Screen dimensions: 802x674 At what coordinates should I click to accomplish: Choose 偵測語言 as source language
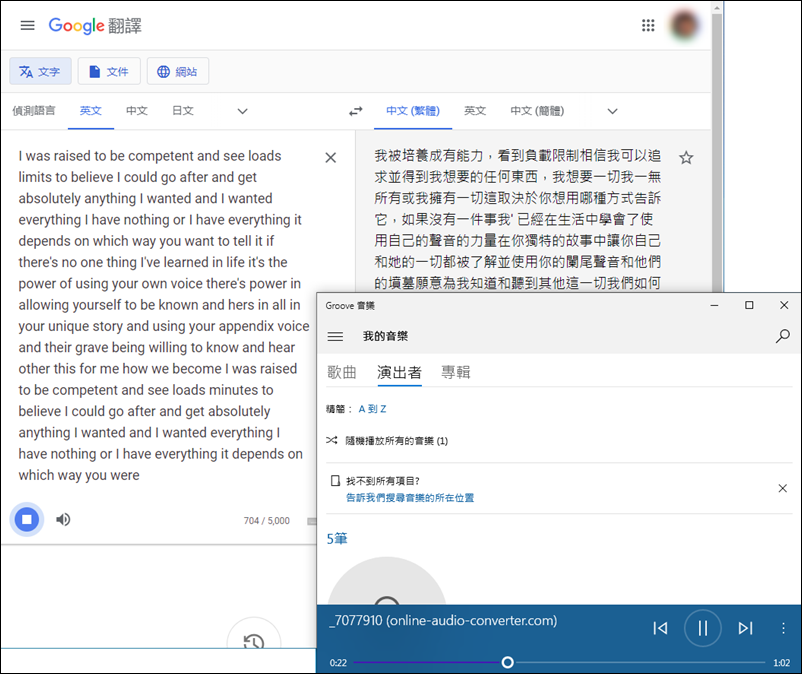(x=34, y=110)
